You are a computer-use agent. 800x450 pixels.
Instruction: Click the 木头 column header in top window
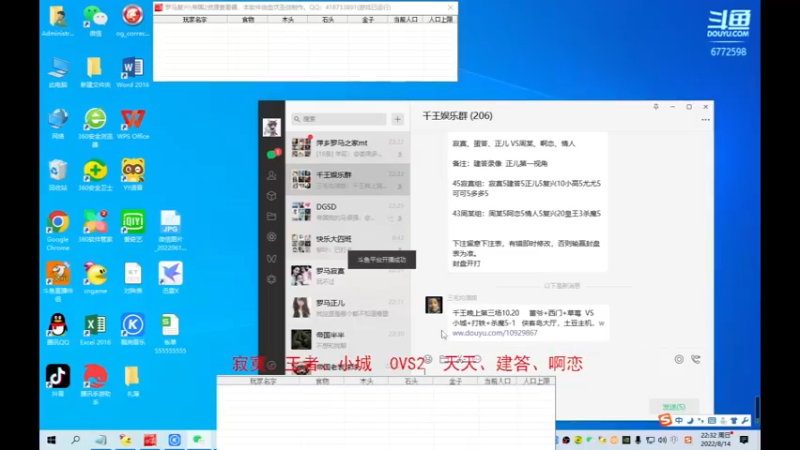tap(288, 19)
